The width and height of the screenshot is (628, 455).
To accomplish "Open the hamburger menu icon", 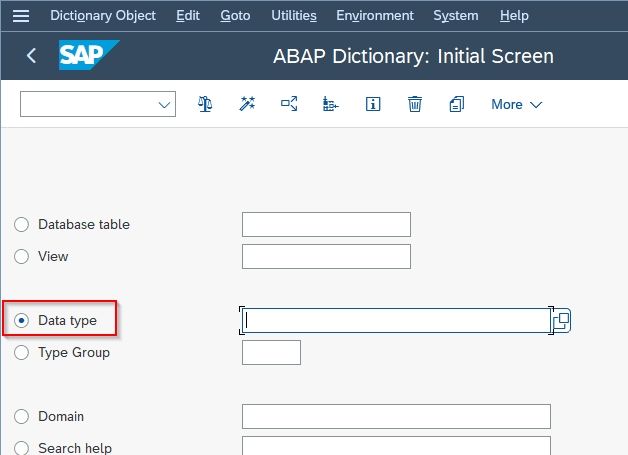I will pyautogui.click(x=21, y=16).
